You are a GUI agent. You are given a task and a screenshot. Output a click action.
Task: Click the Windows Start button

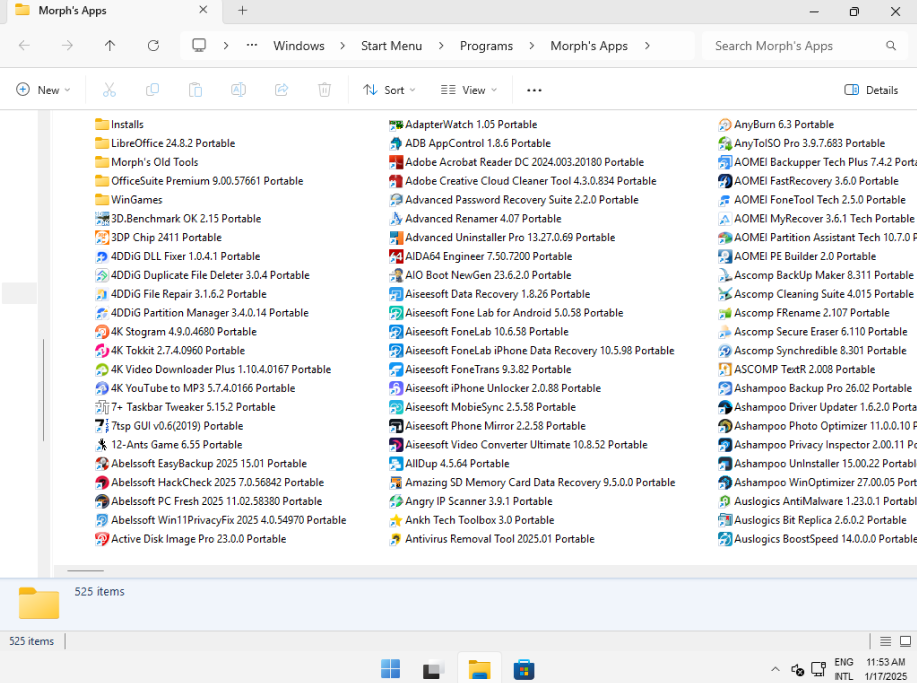pos(391,669)
